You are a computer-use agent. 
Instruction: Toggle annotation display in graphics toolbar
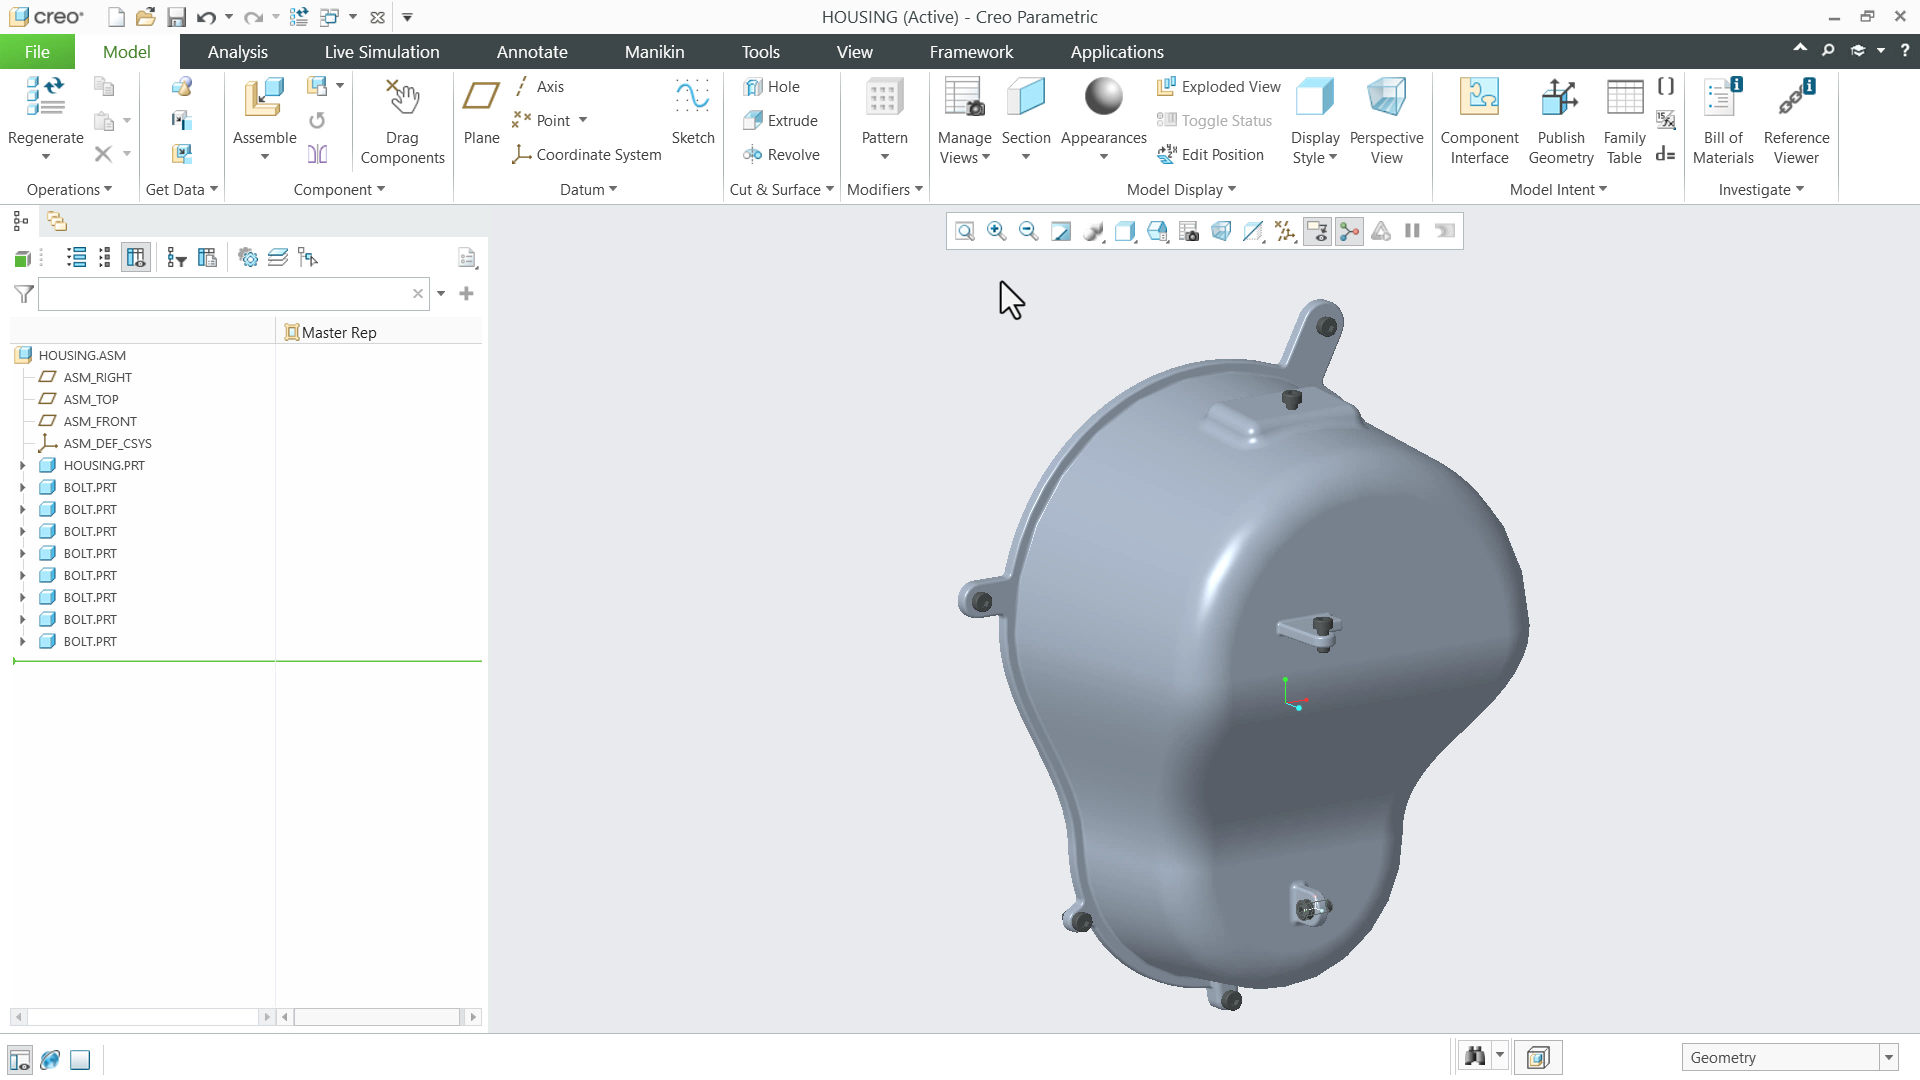point(1317,231)
